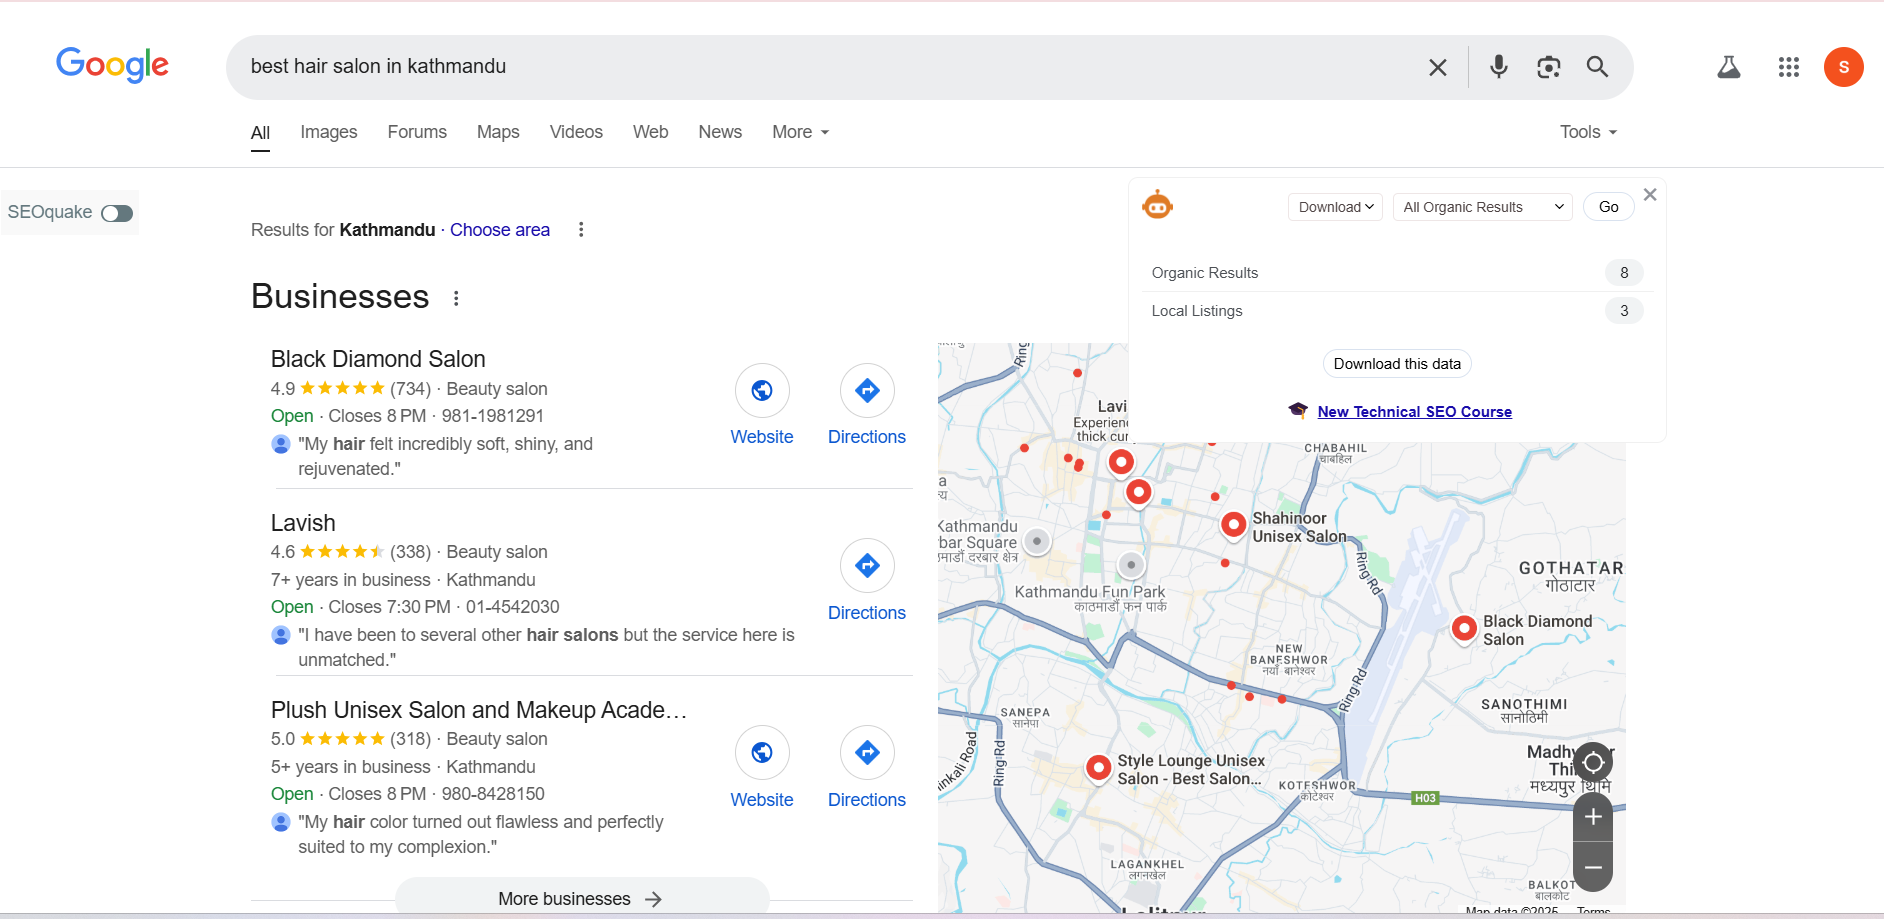Switch to the News tab
The image size is (1884, 919).
pyautogui.click(x=719, y=131)
